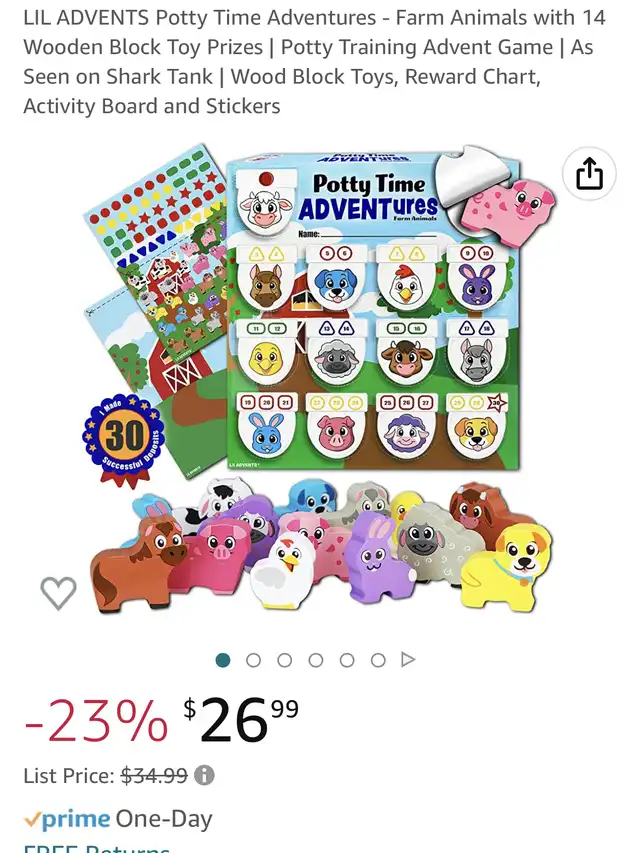Select sixth image carousel dot
This screenshot has height=853, width=640.
point(378,660)
